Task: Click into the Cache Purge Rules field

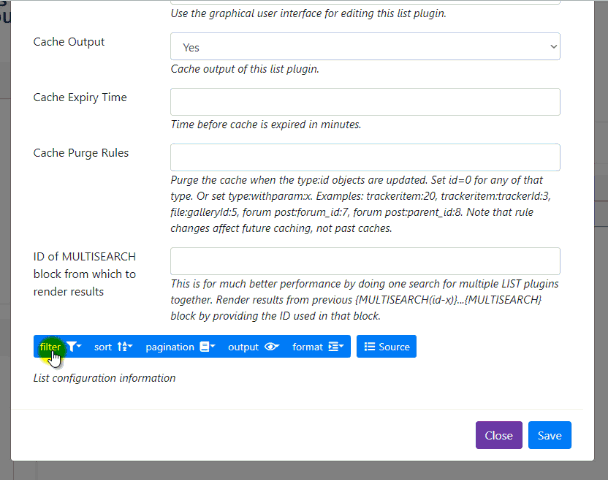Action: pos(365,157)
